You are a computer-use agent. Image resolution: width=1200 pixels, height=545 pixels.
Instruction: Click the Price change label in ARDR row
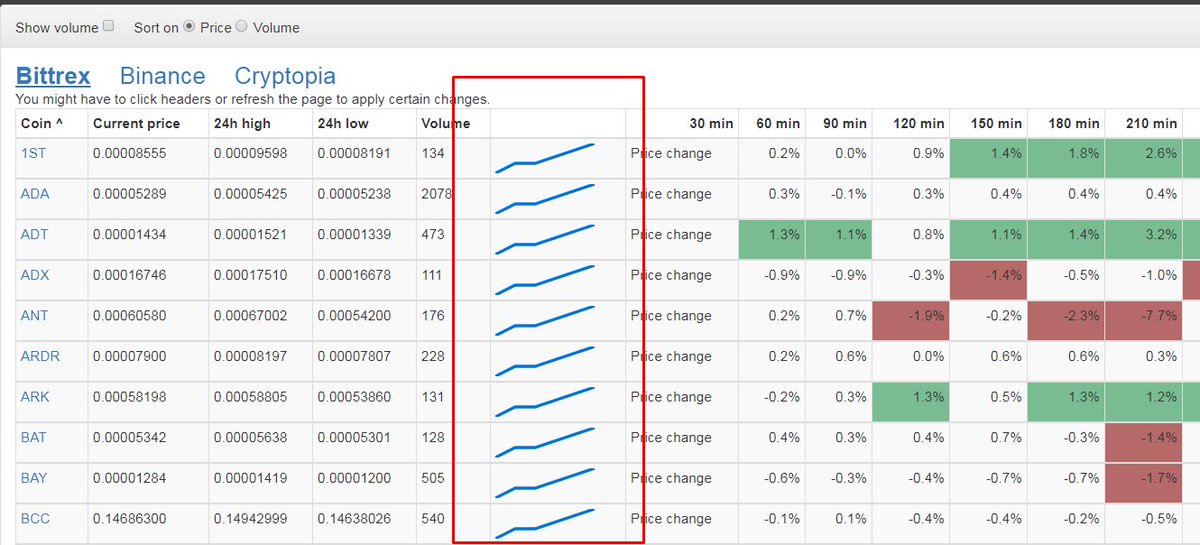click(671, 356)
